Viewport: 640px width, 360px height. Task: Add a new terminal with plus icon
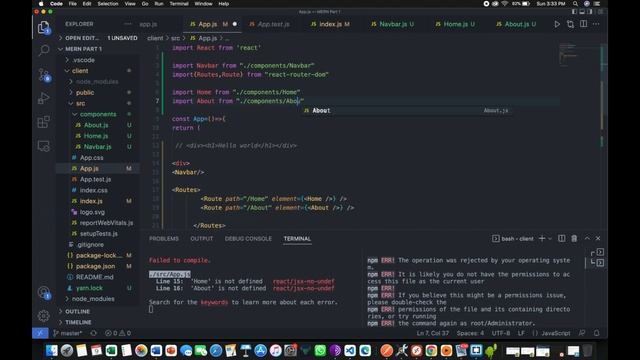542,238
